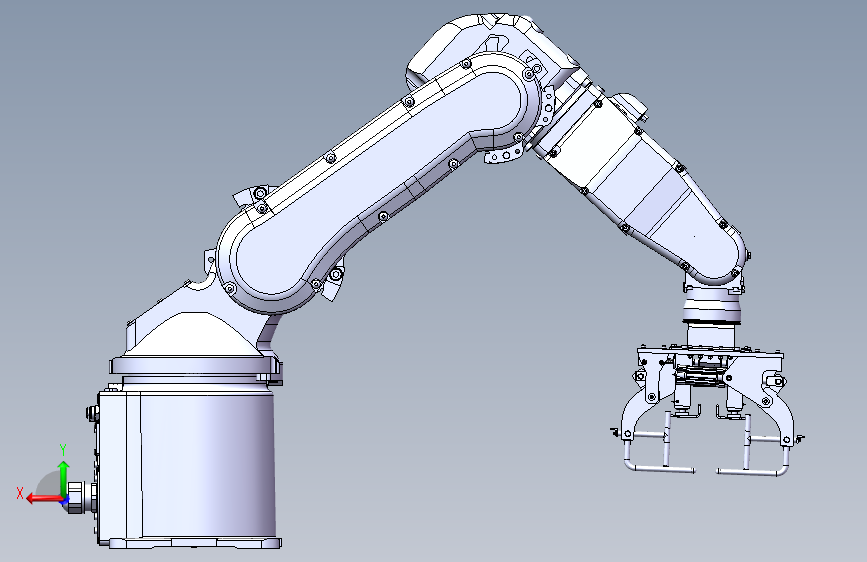Click the red X axis arrow of the triad

(44, 498)
